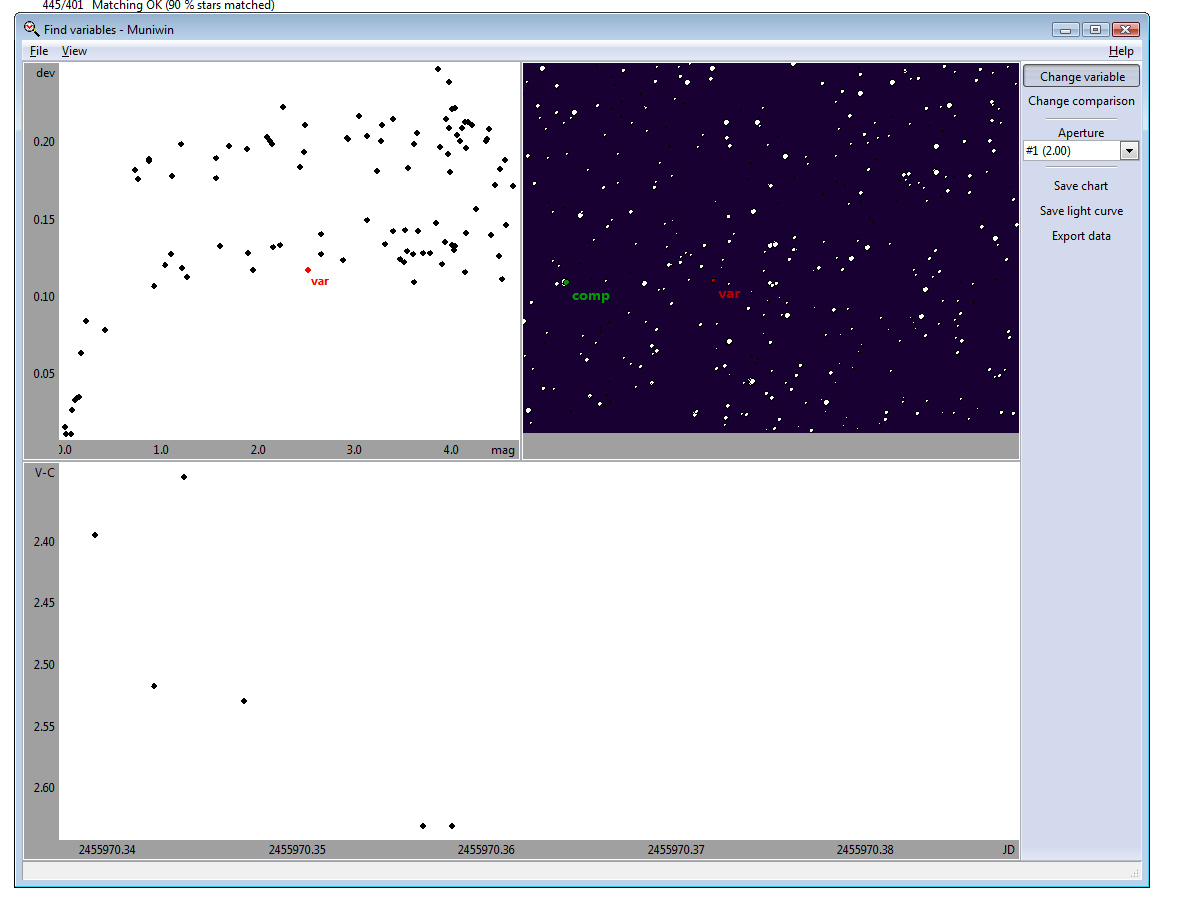The height and width of the screenshot is (908, 1177).
Task: Expand the Aperture dropdown arrow
Action: tap(1129, 151)
